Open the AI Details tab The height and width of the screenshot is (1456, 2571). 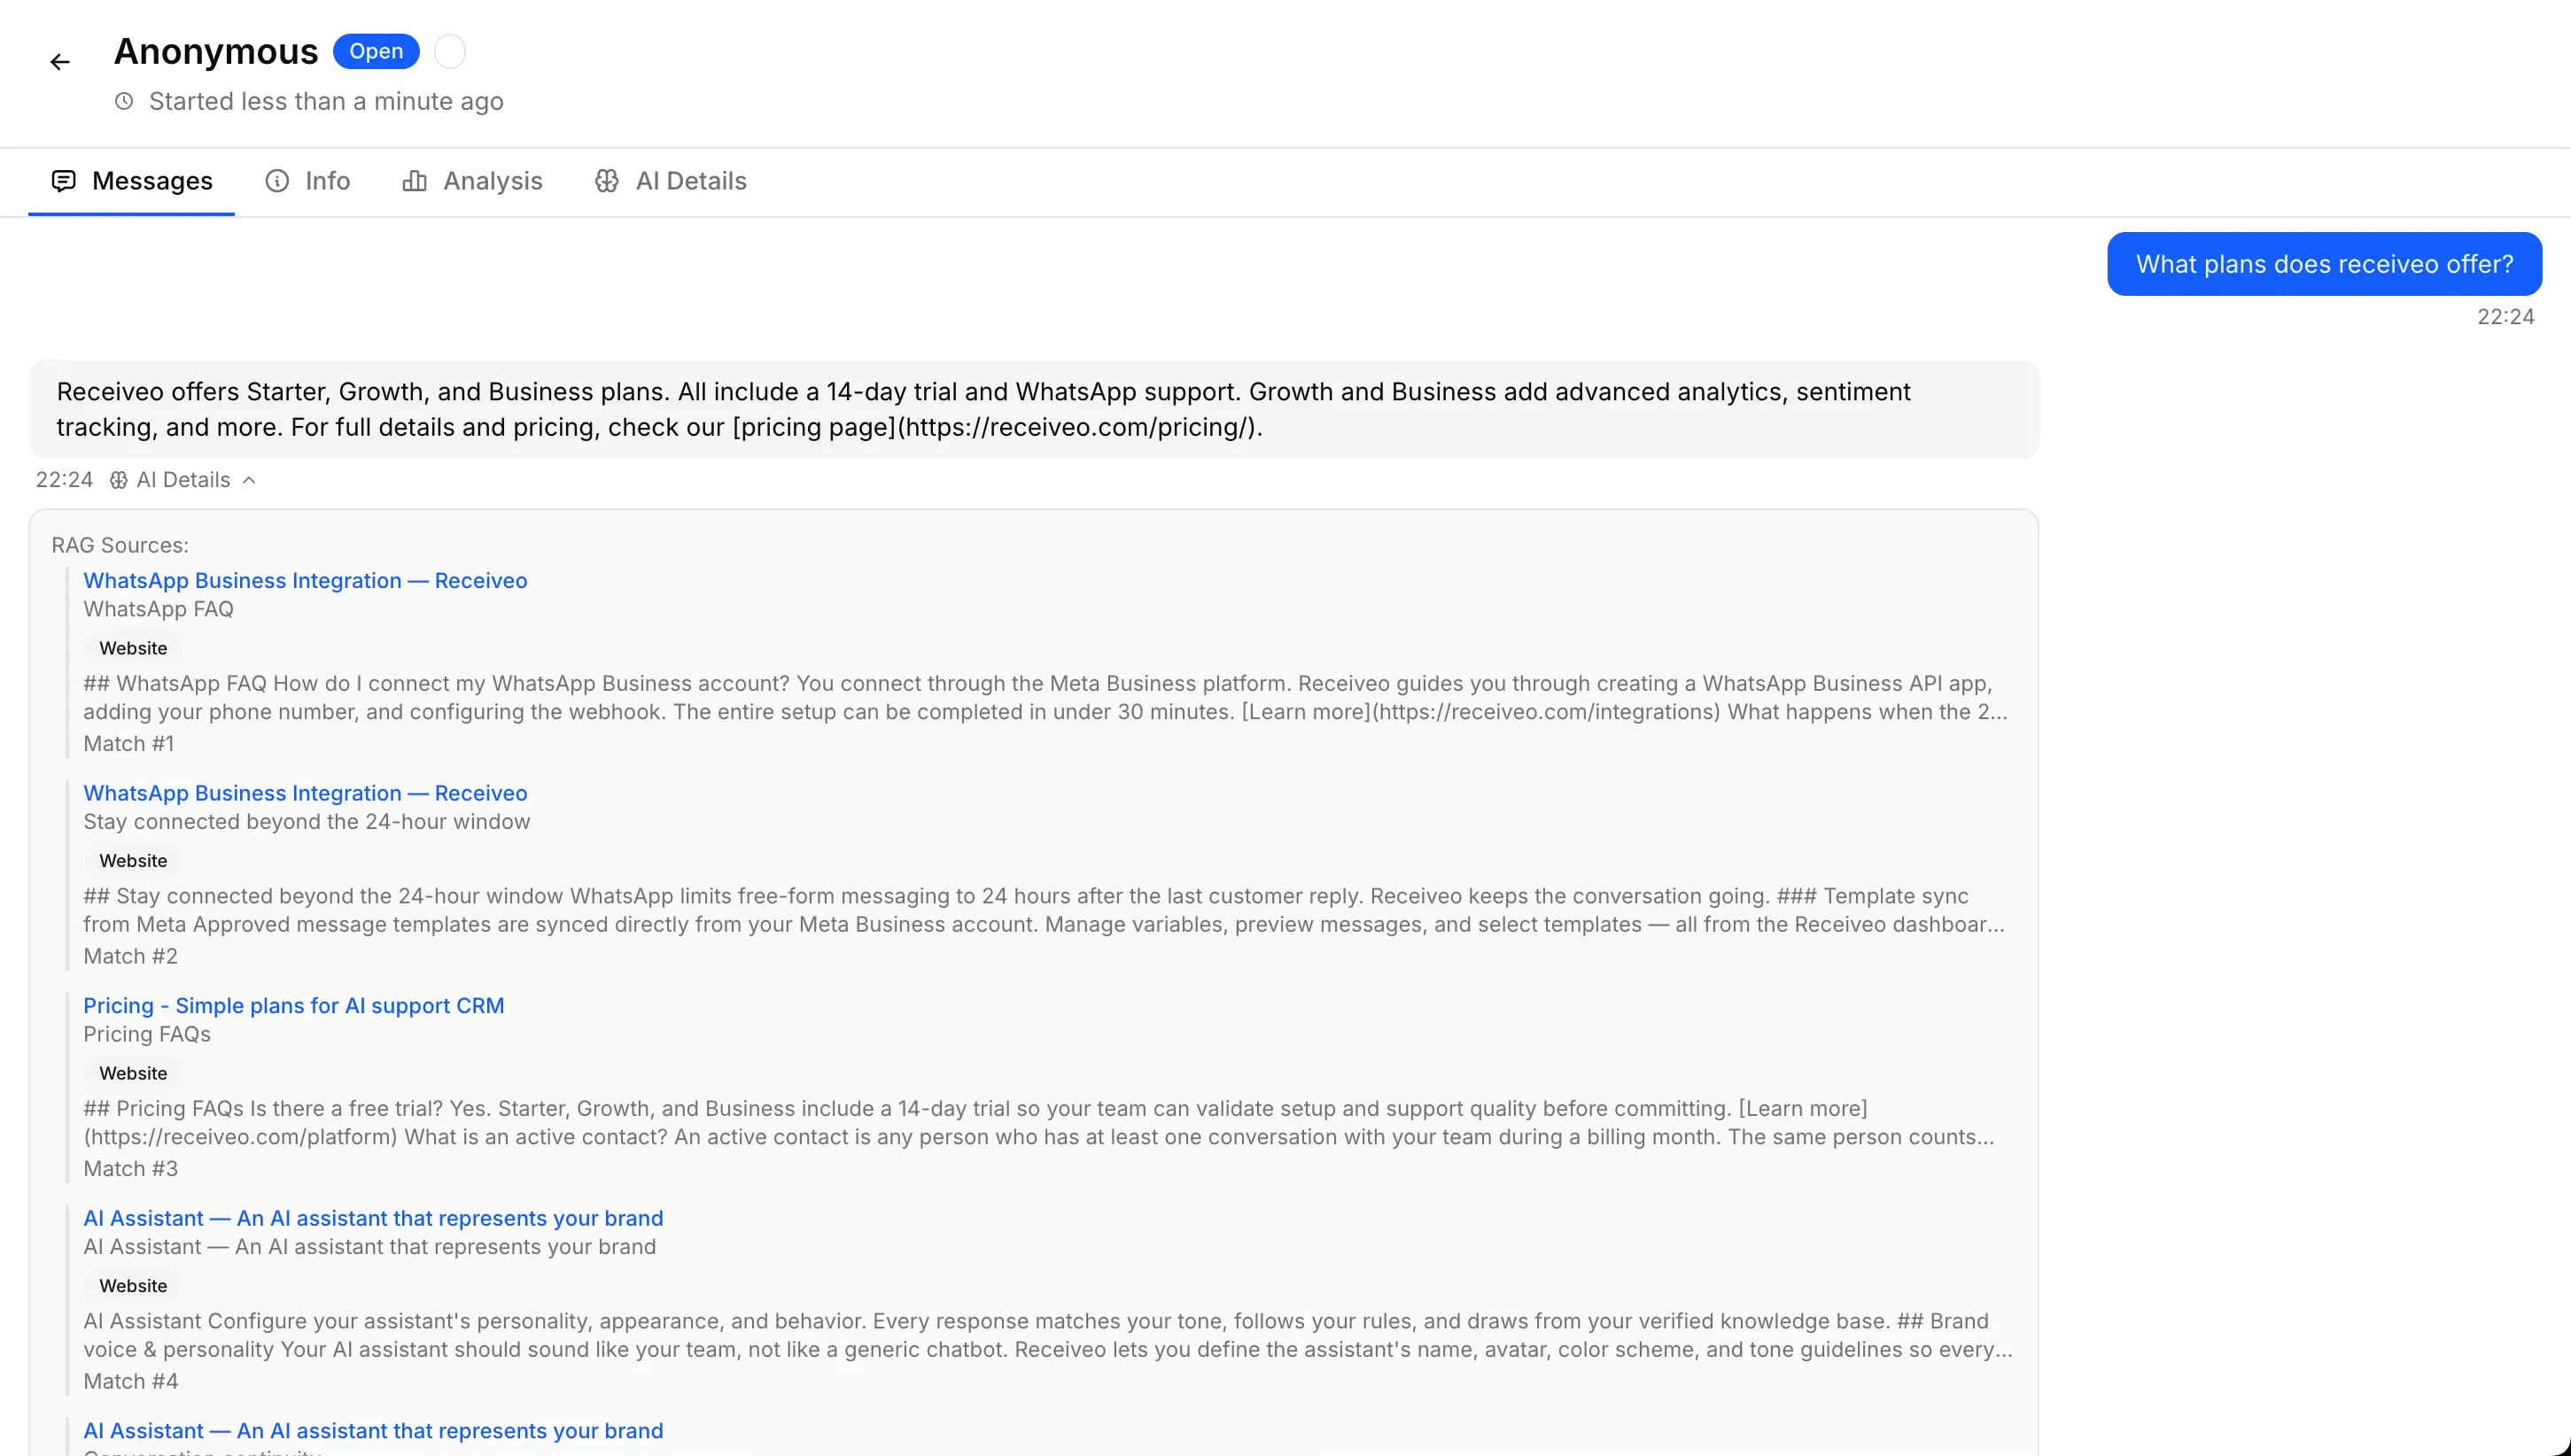click(x=691, y=181)
